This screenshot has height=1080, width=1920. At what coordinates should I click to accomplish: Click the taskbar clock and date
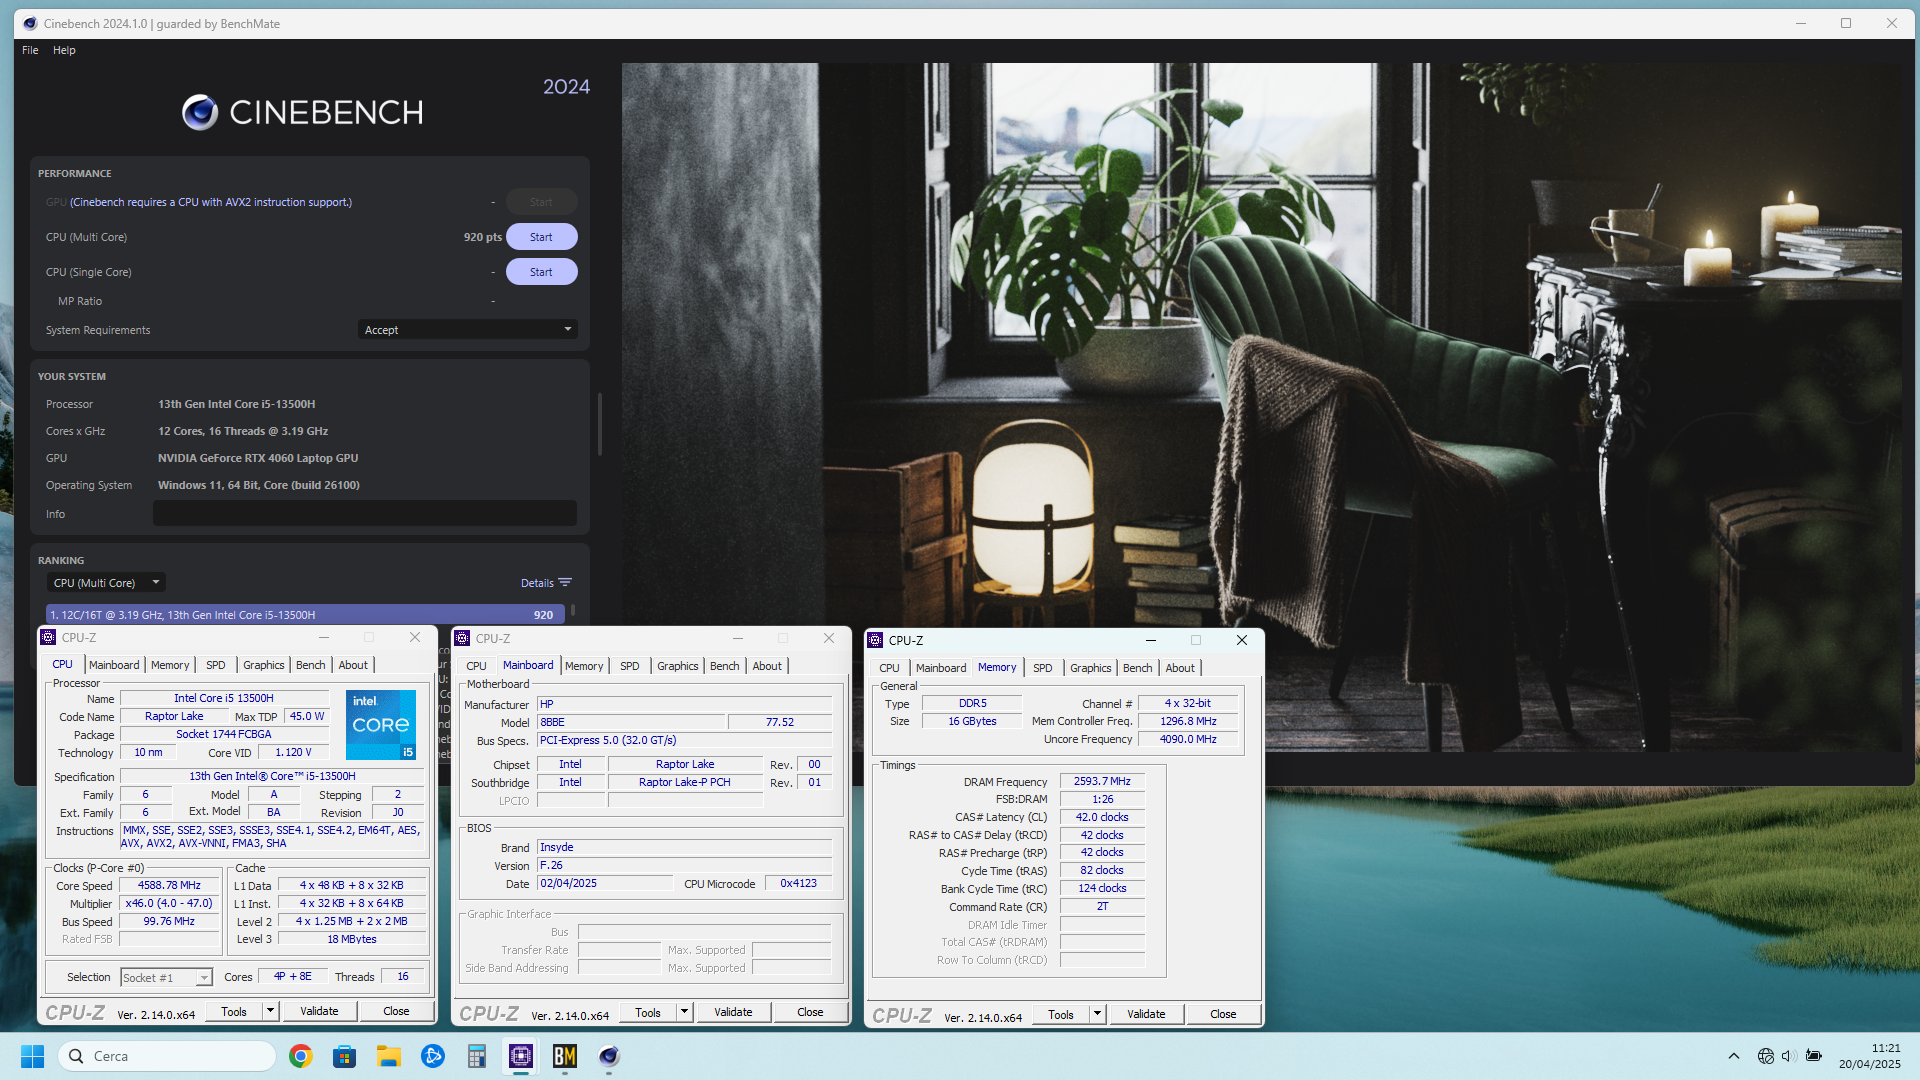(x=1869, y=1056)
